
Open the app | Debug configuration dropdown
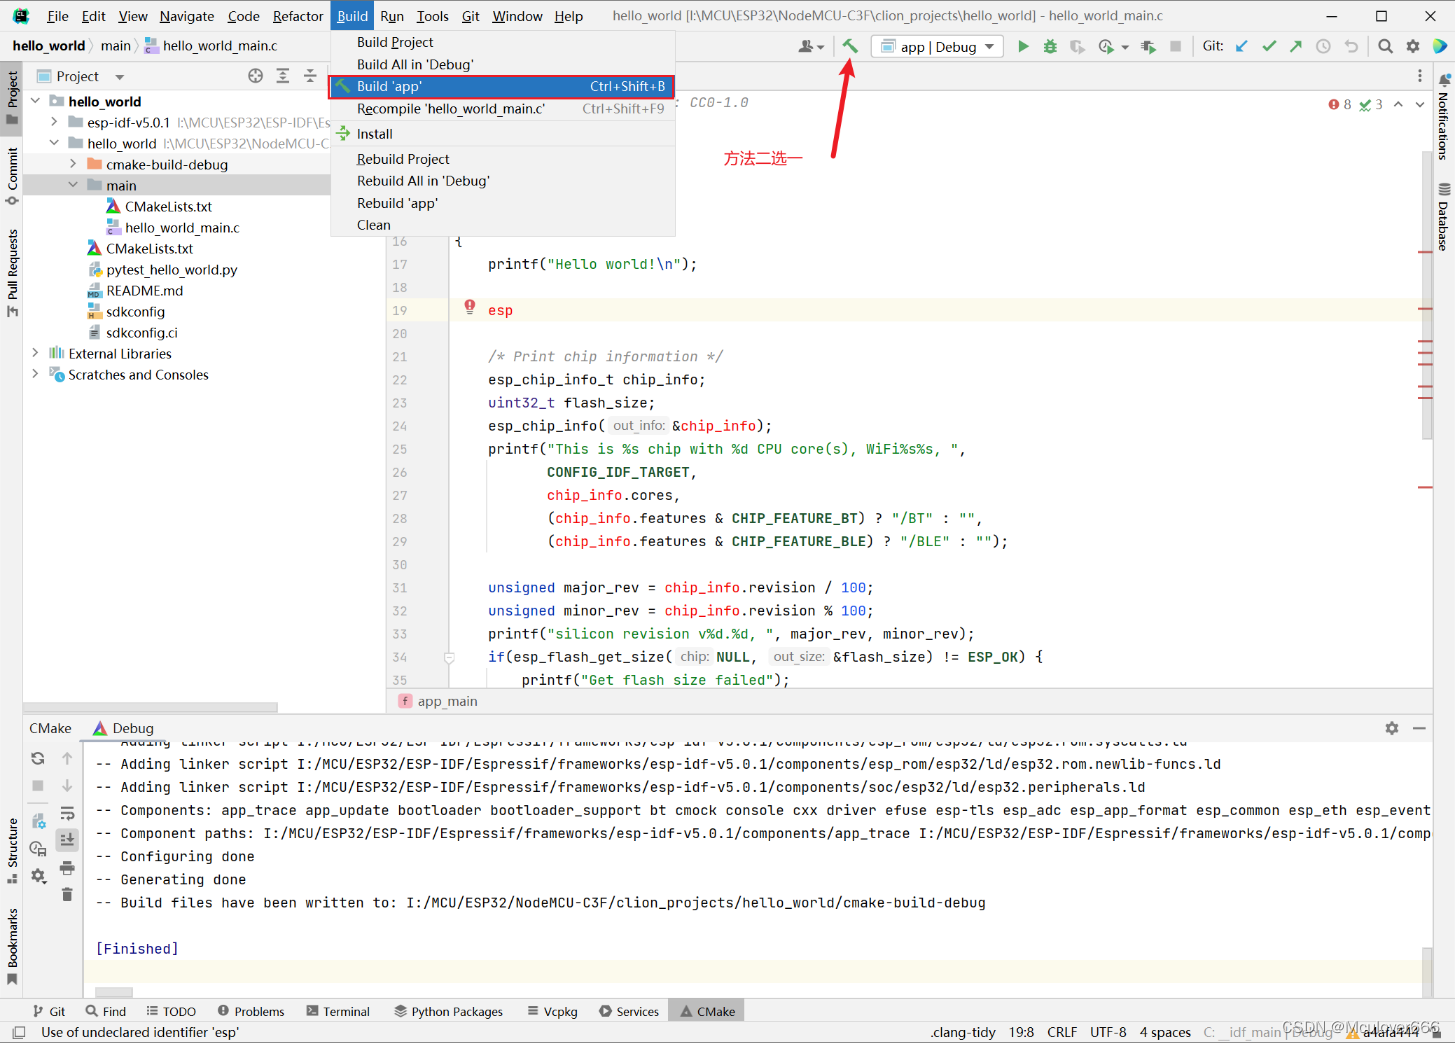[x=938, y=46]
